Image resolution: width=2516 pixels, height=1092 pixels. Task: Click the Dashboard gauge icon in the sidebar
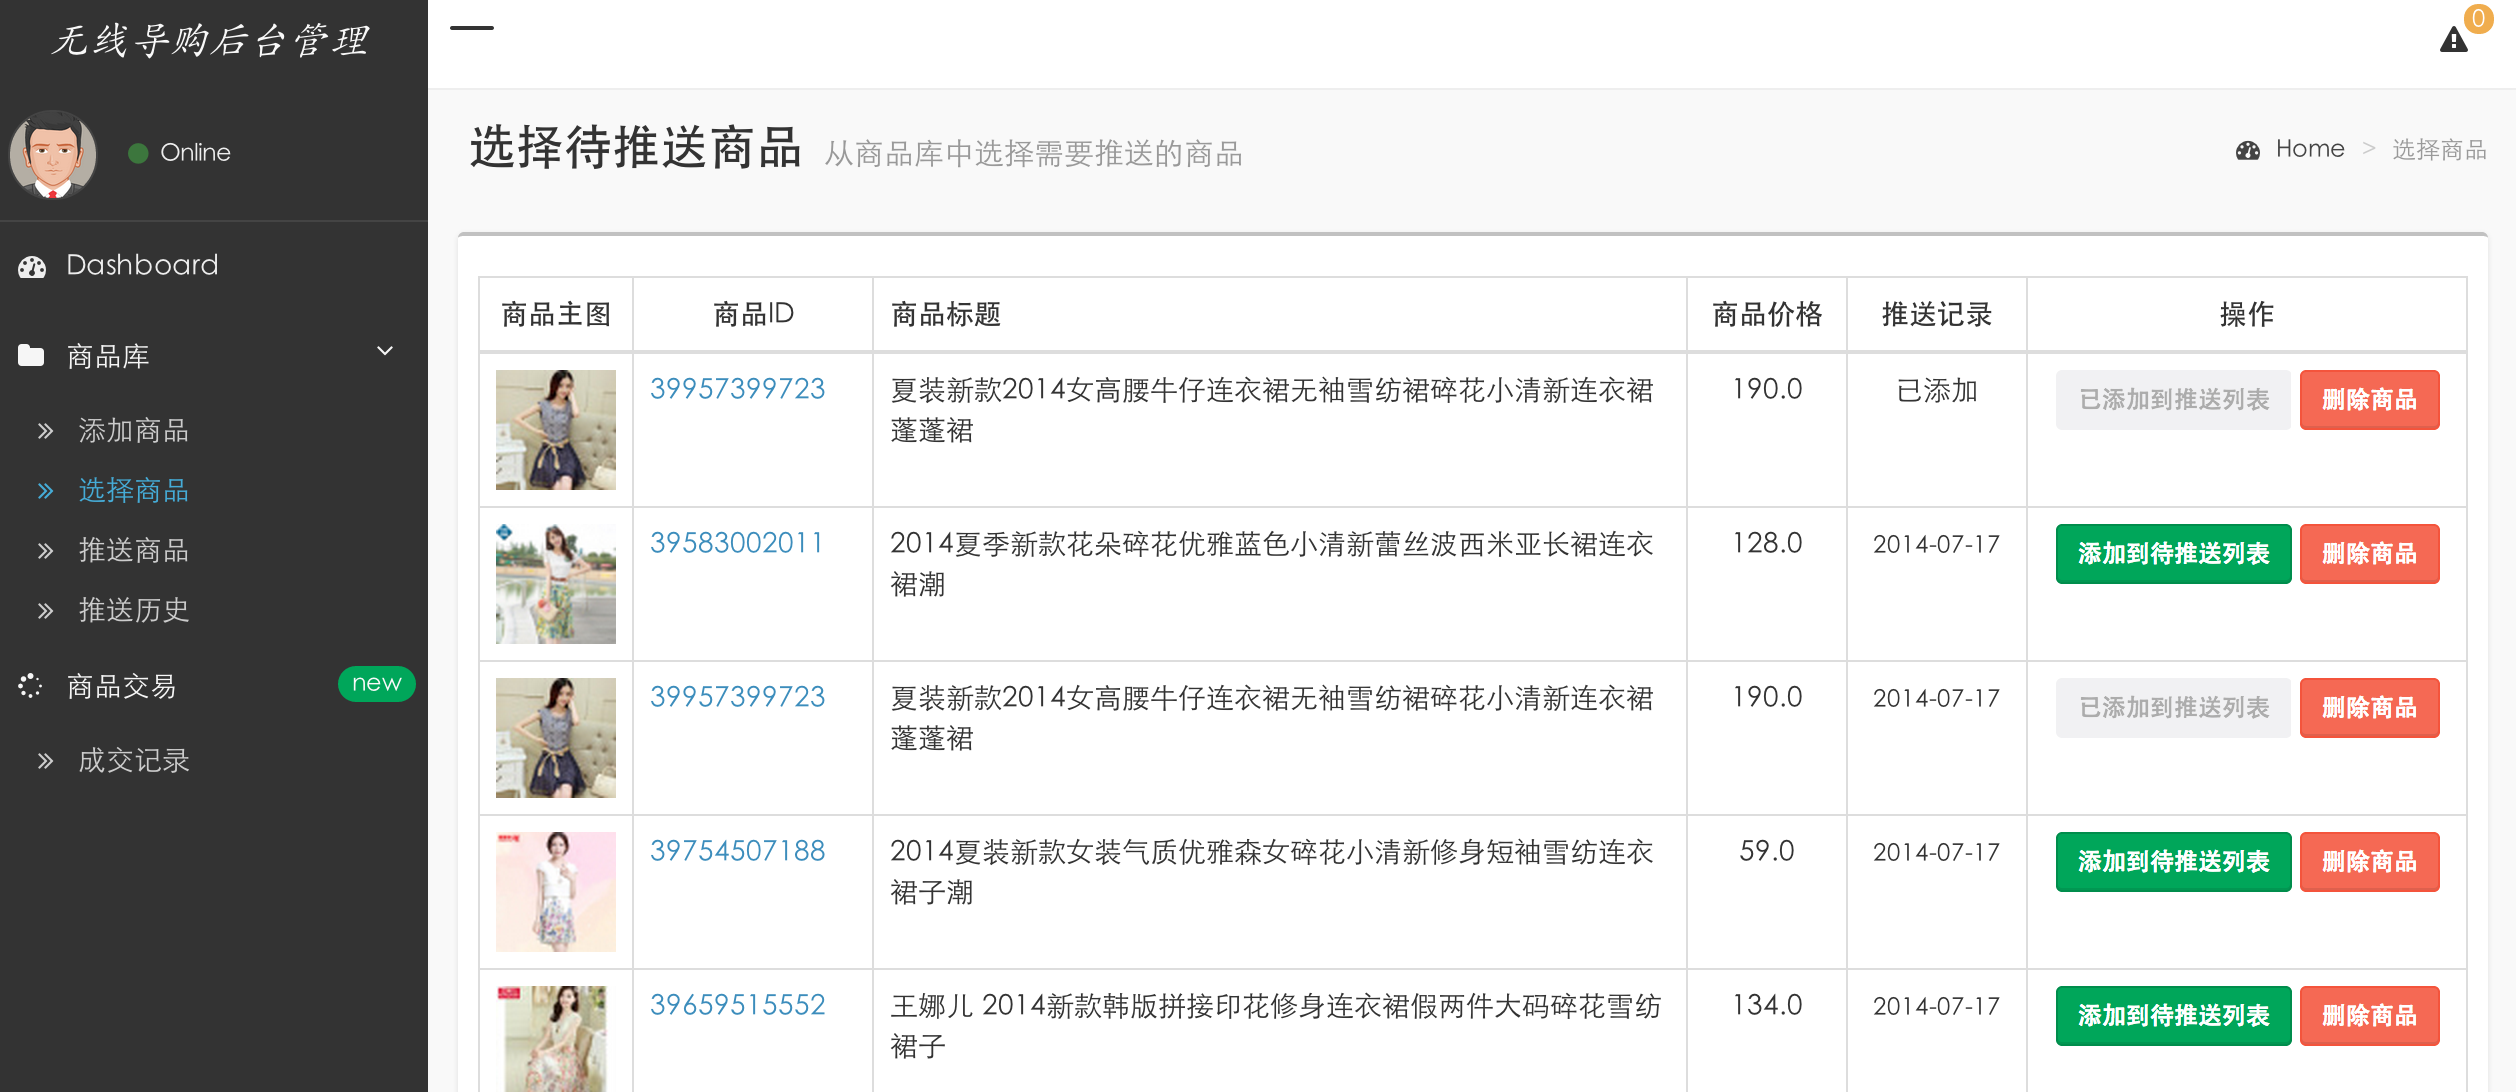(32, 266)
